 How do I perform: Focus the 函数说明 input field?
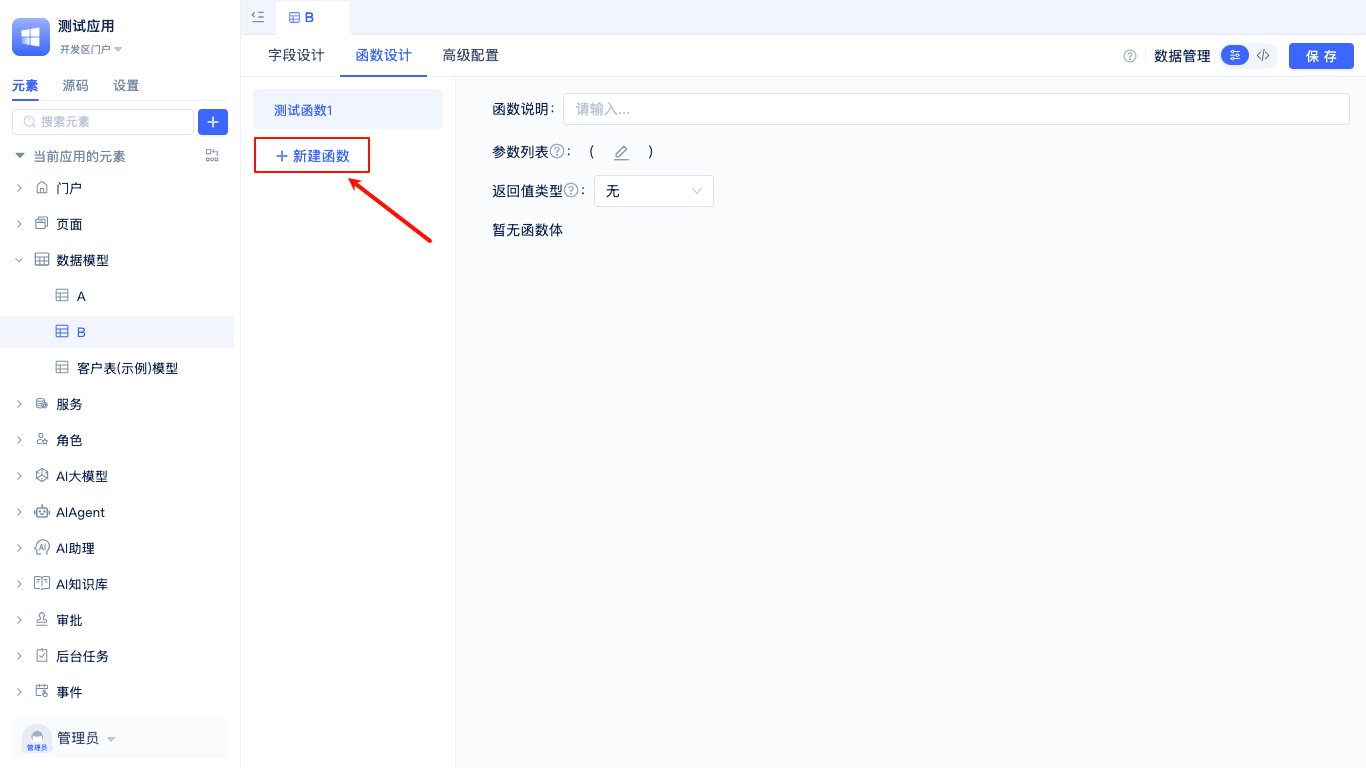point(956,109)
